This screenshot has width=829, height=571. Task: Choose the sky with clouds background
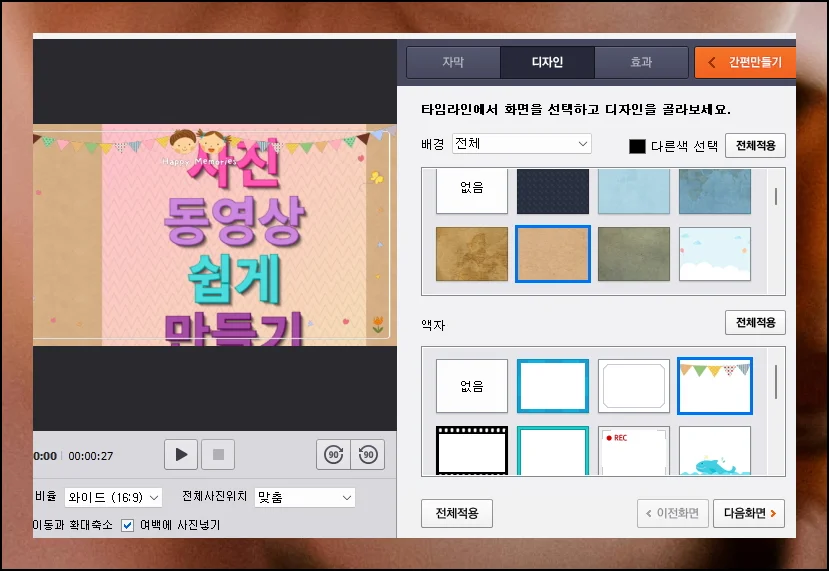coord(715,254)
